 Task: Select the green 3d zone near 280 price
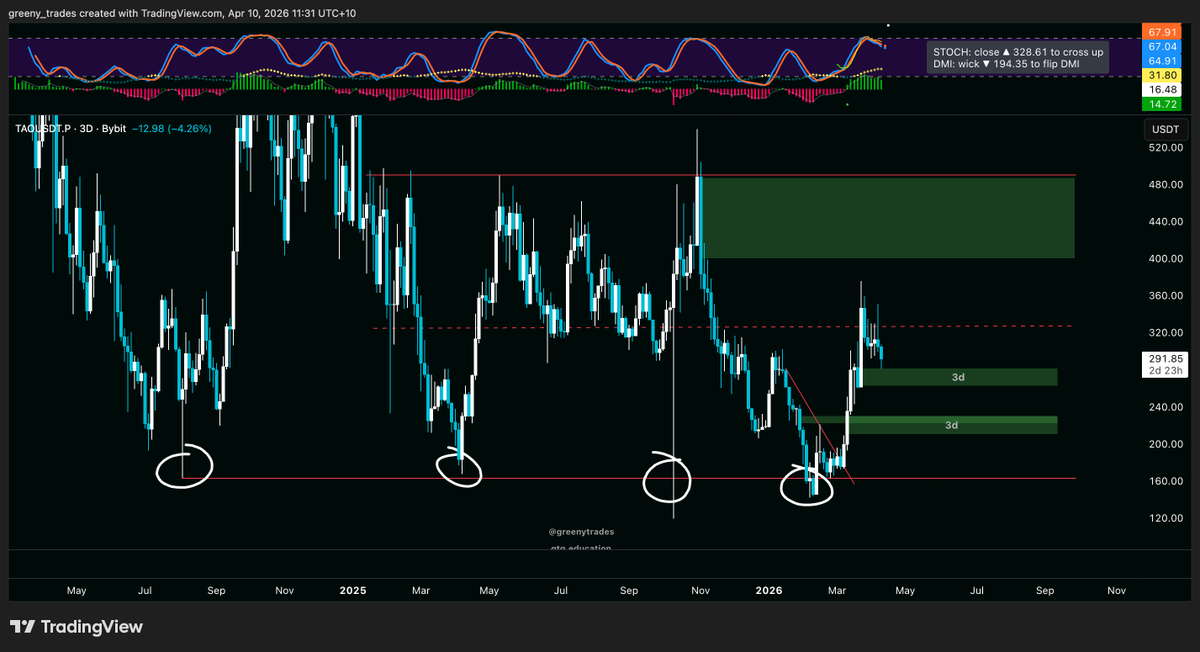coord(958,377)
